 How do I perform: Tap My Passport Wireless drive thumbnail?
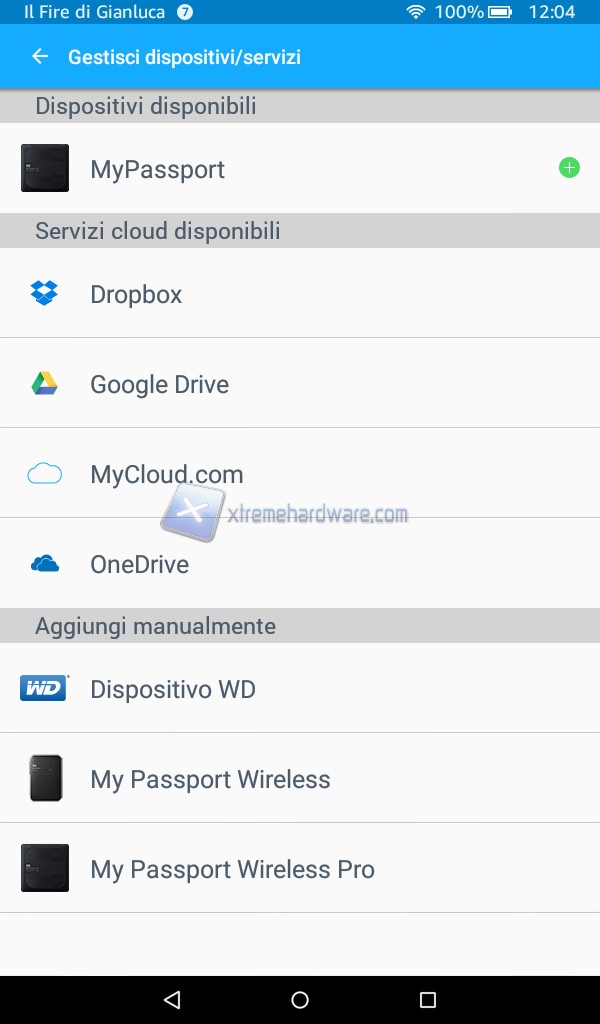[45, 778]
